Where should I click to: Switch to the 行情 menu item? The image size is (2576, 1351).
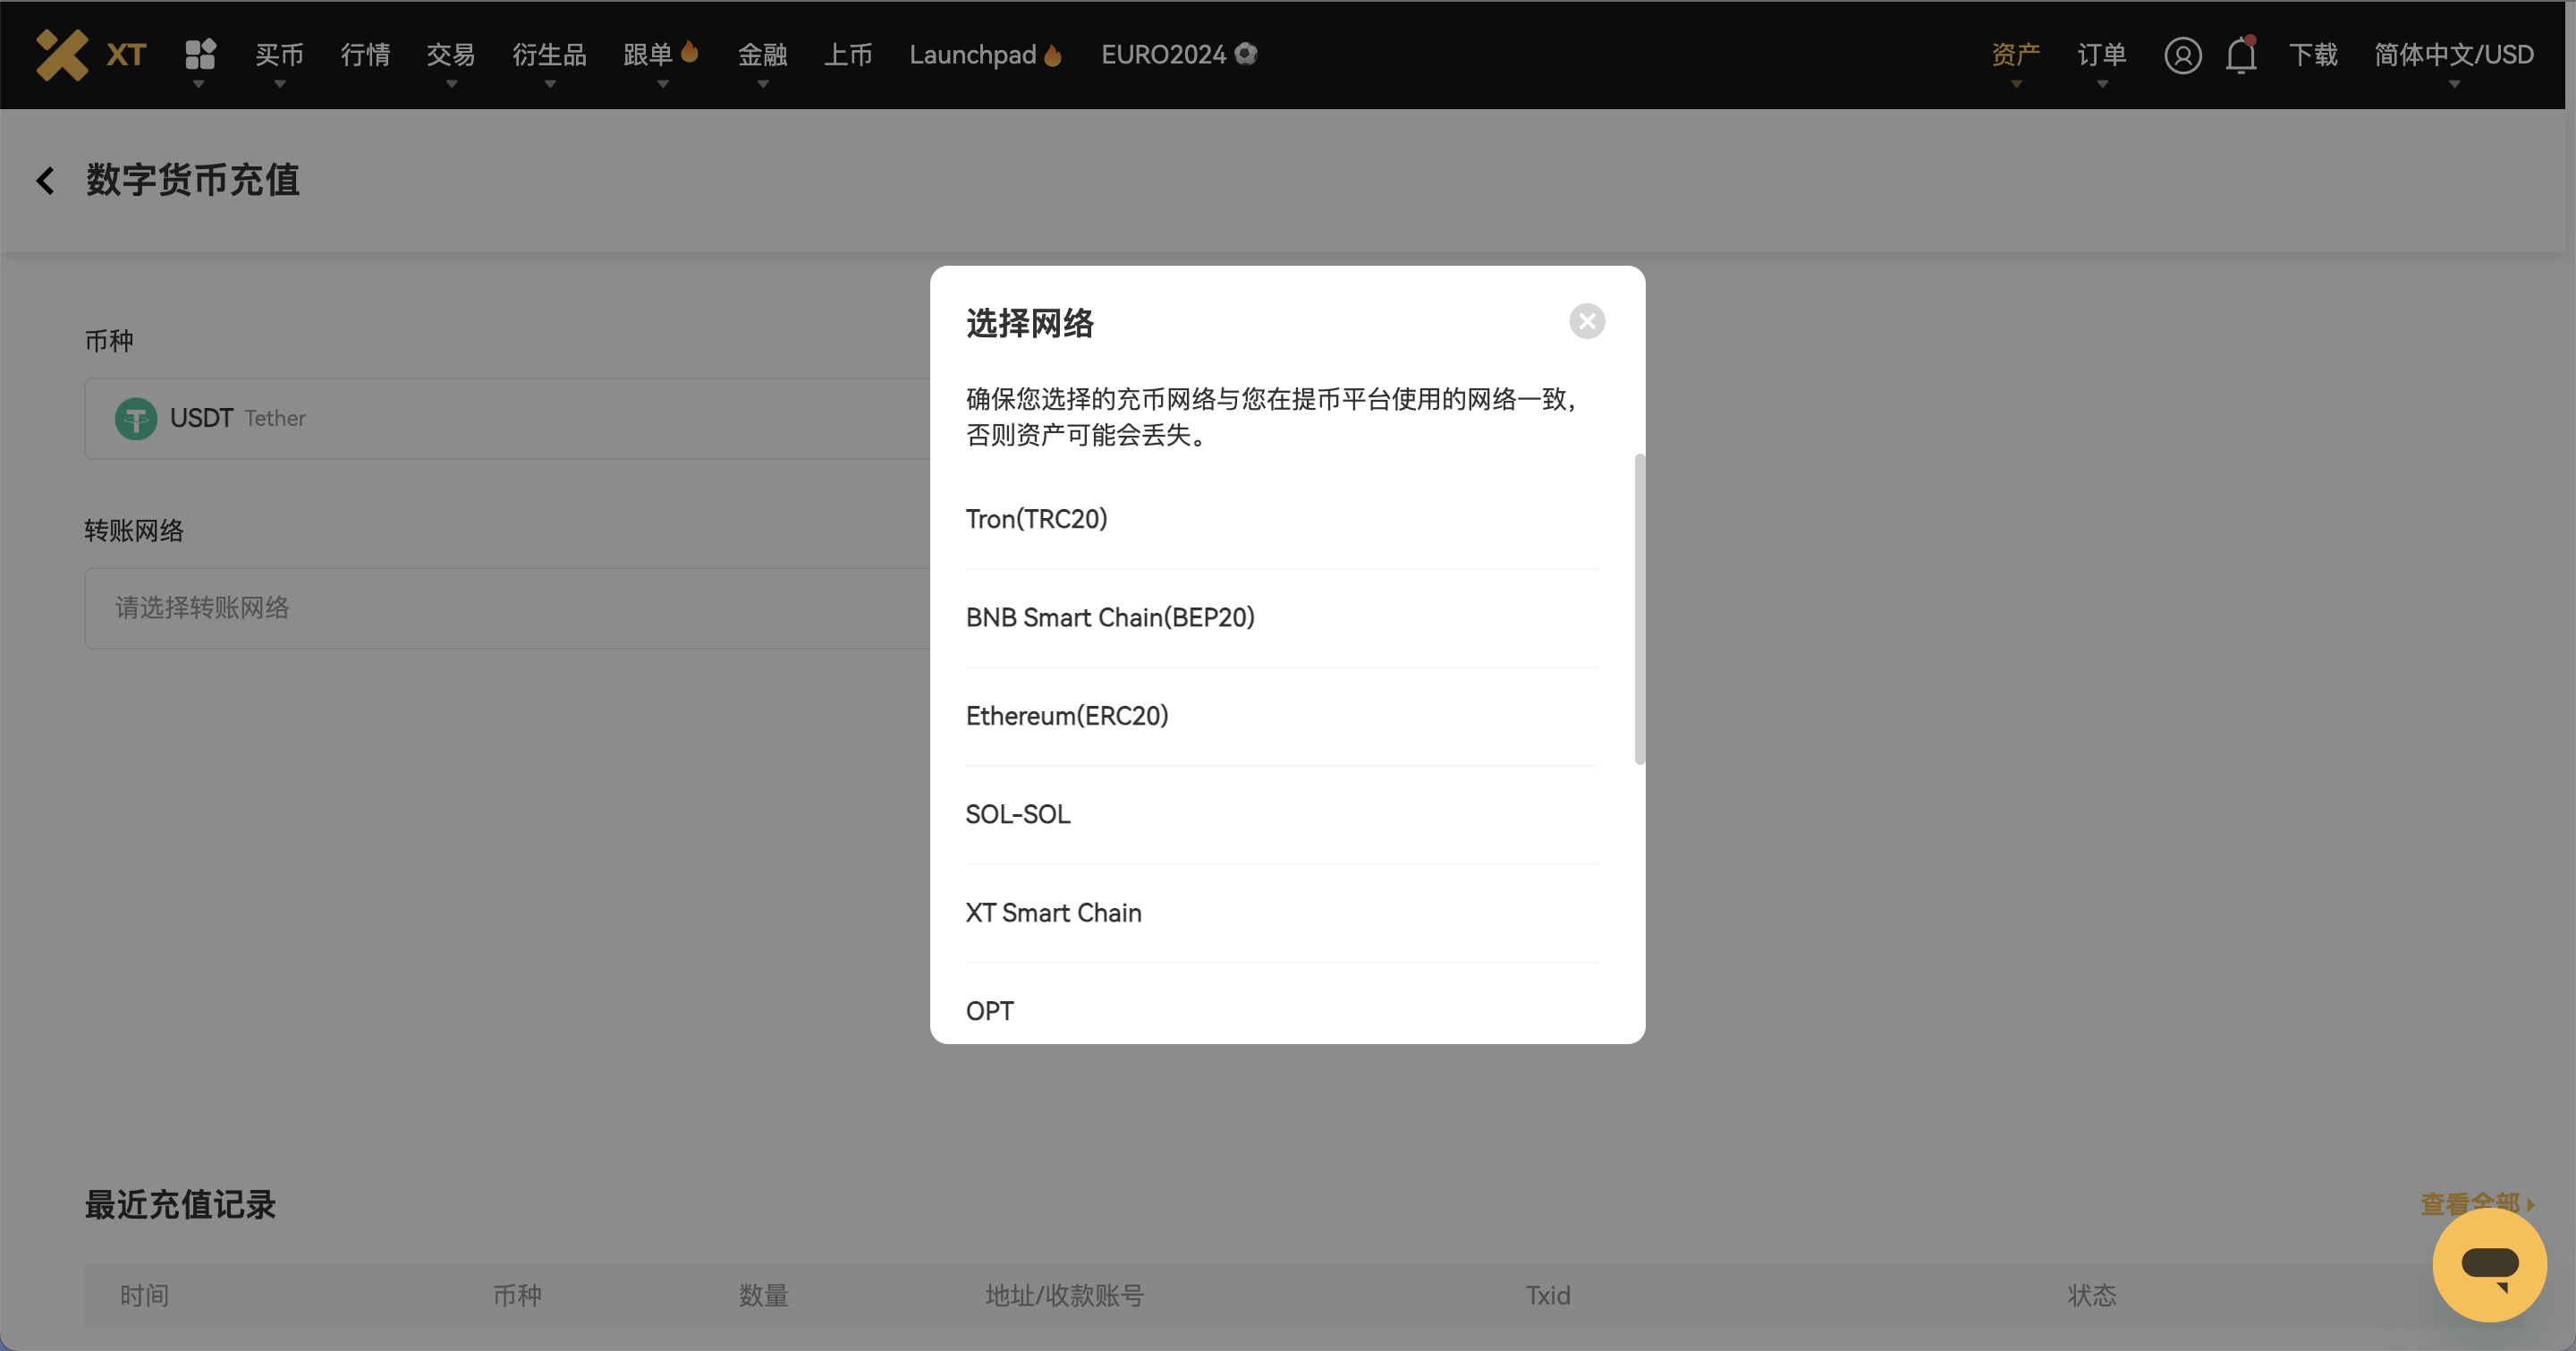[x=365, y=55]
